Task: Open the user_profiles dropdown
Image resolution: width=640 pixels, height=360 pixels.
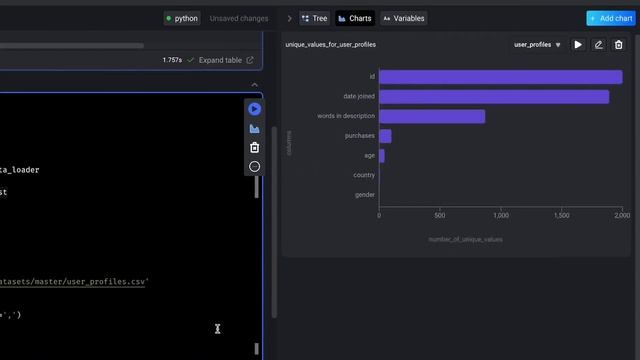Action: point(537,44)
